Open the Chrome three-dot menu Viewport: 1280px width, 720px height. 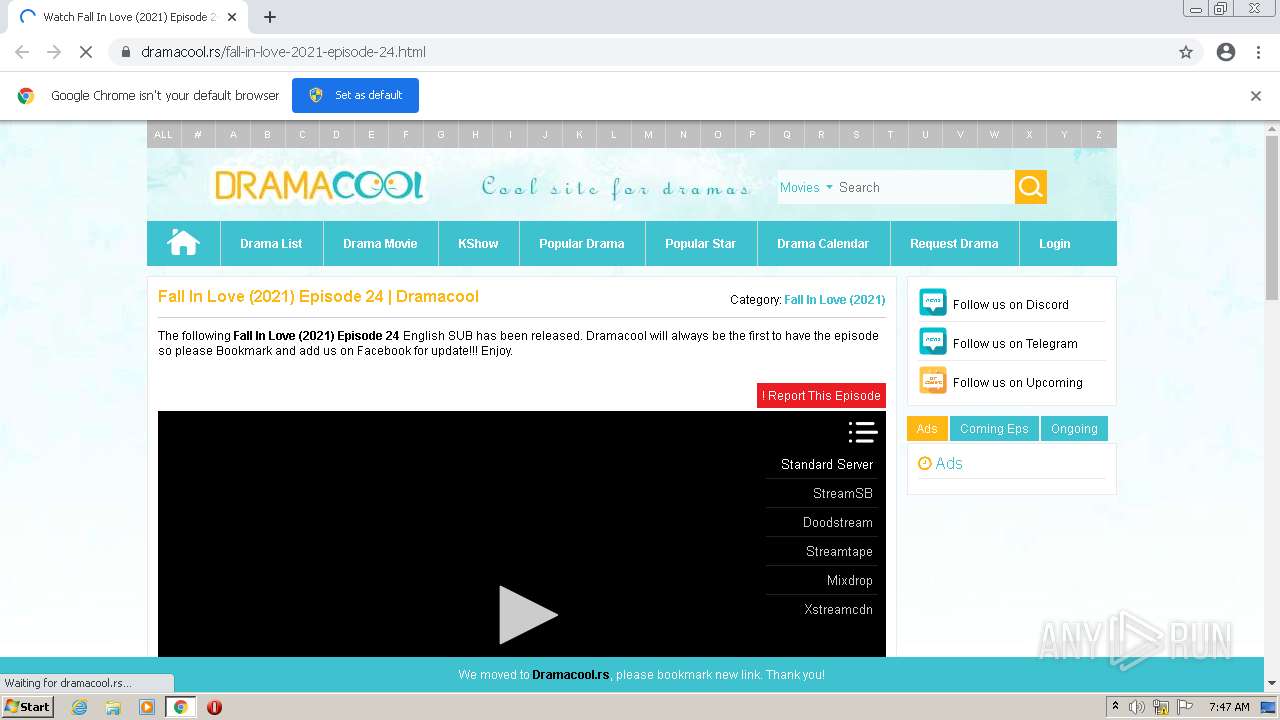pyautogui.click(x=1258, y=52)
